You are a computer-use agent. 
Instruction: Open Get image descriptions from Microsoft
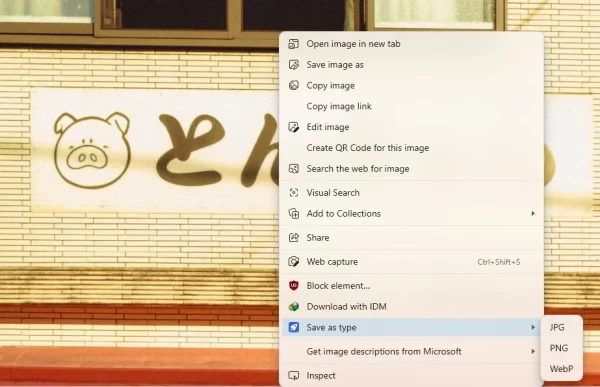[x=411, y=351]
